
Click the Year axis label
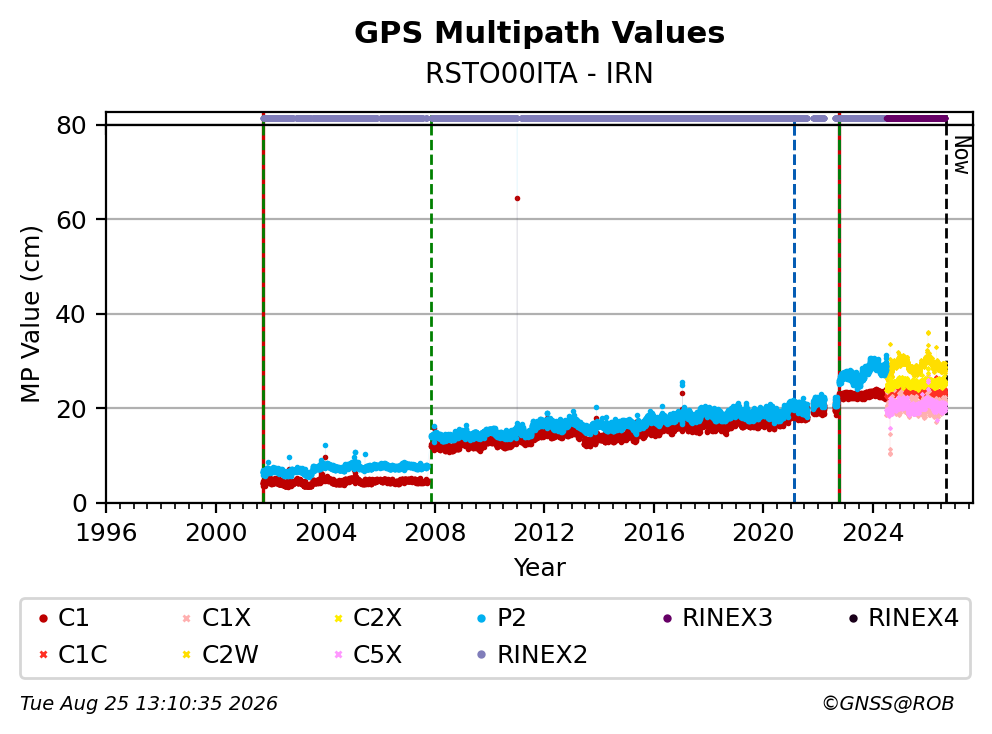coord(539,567)
